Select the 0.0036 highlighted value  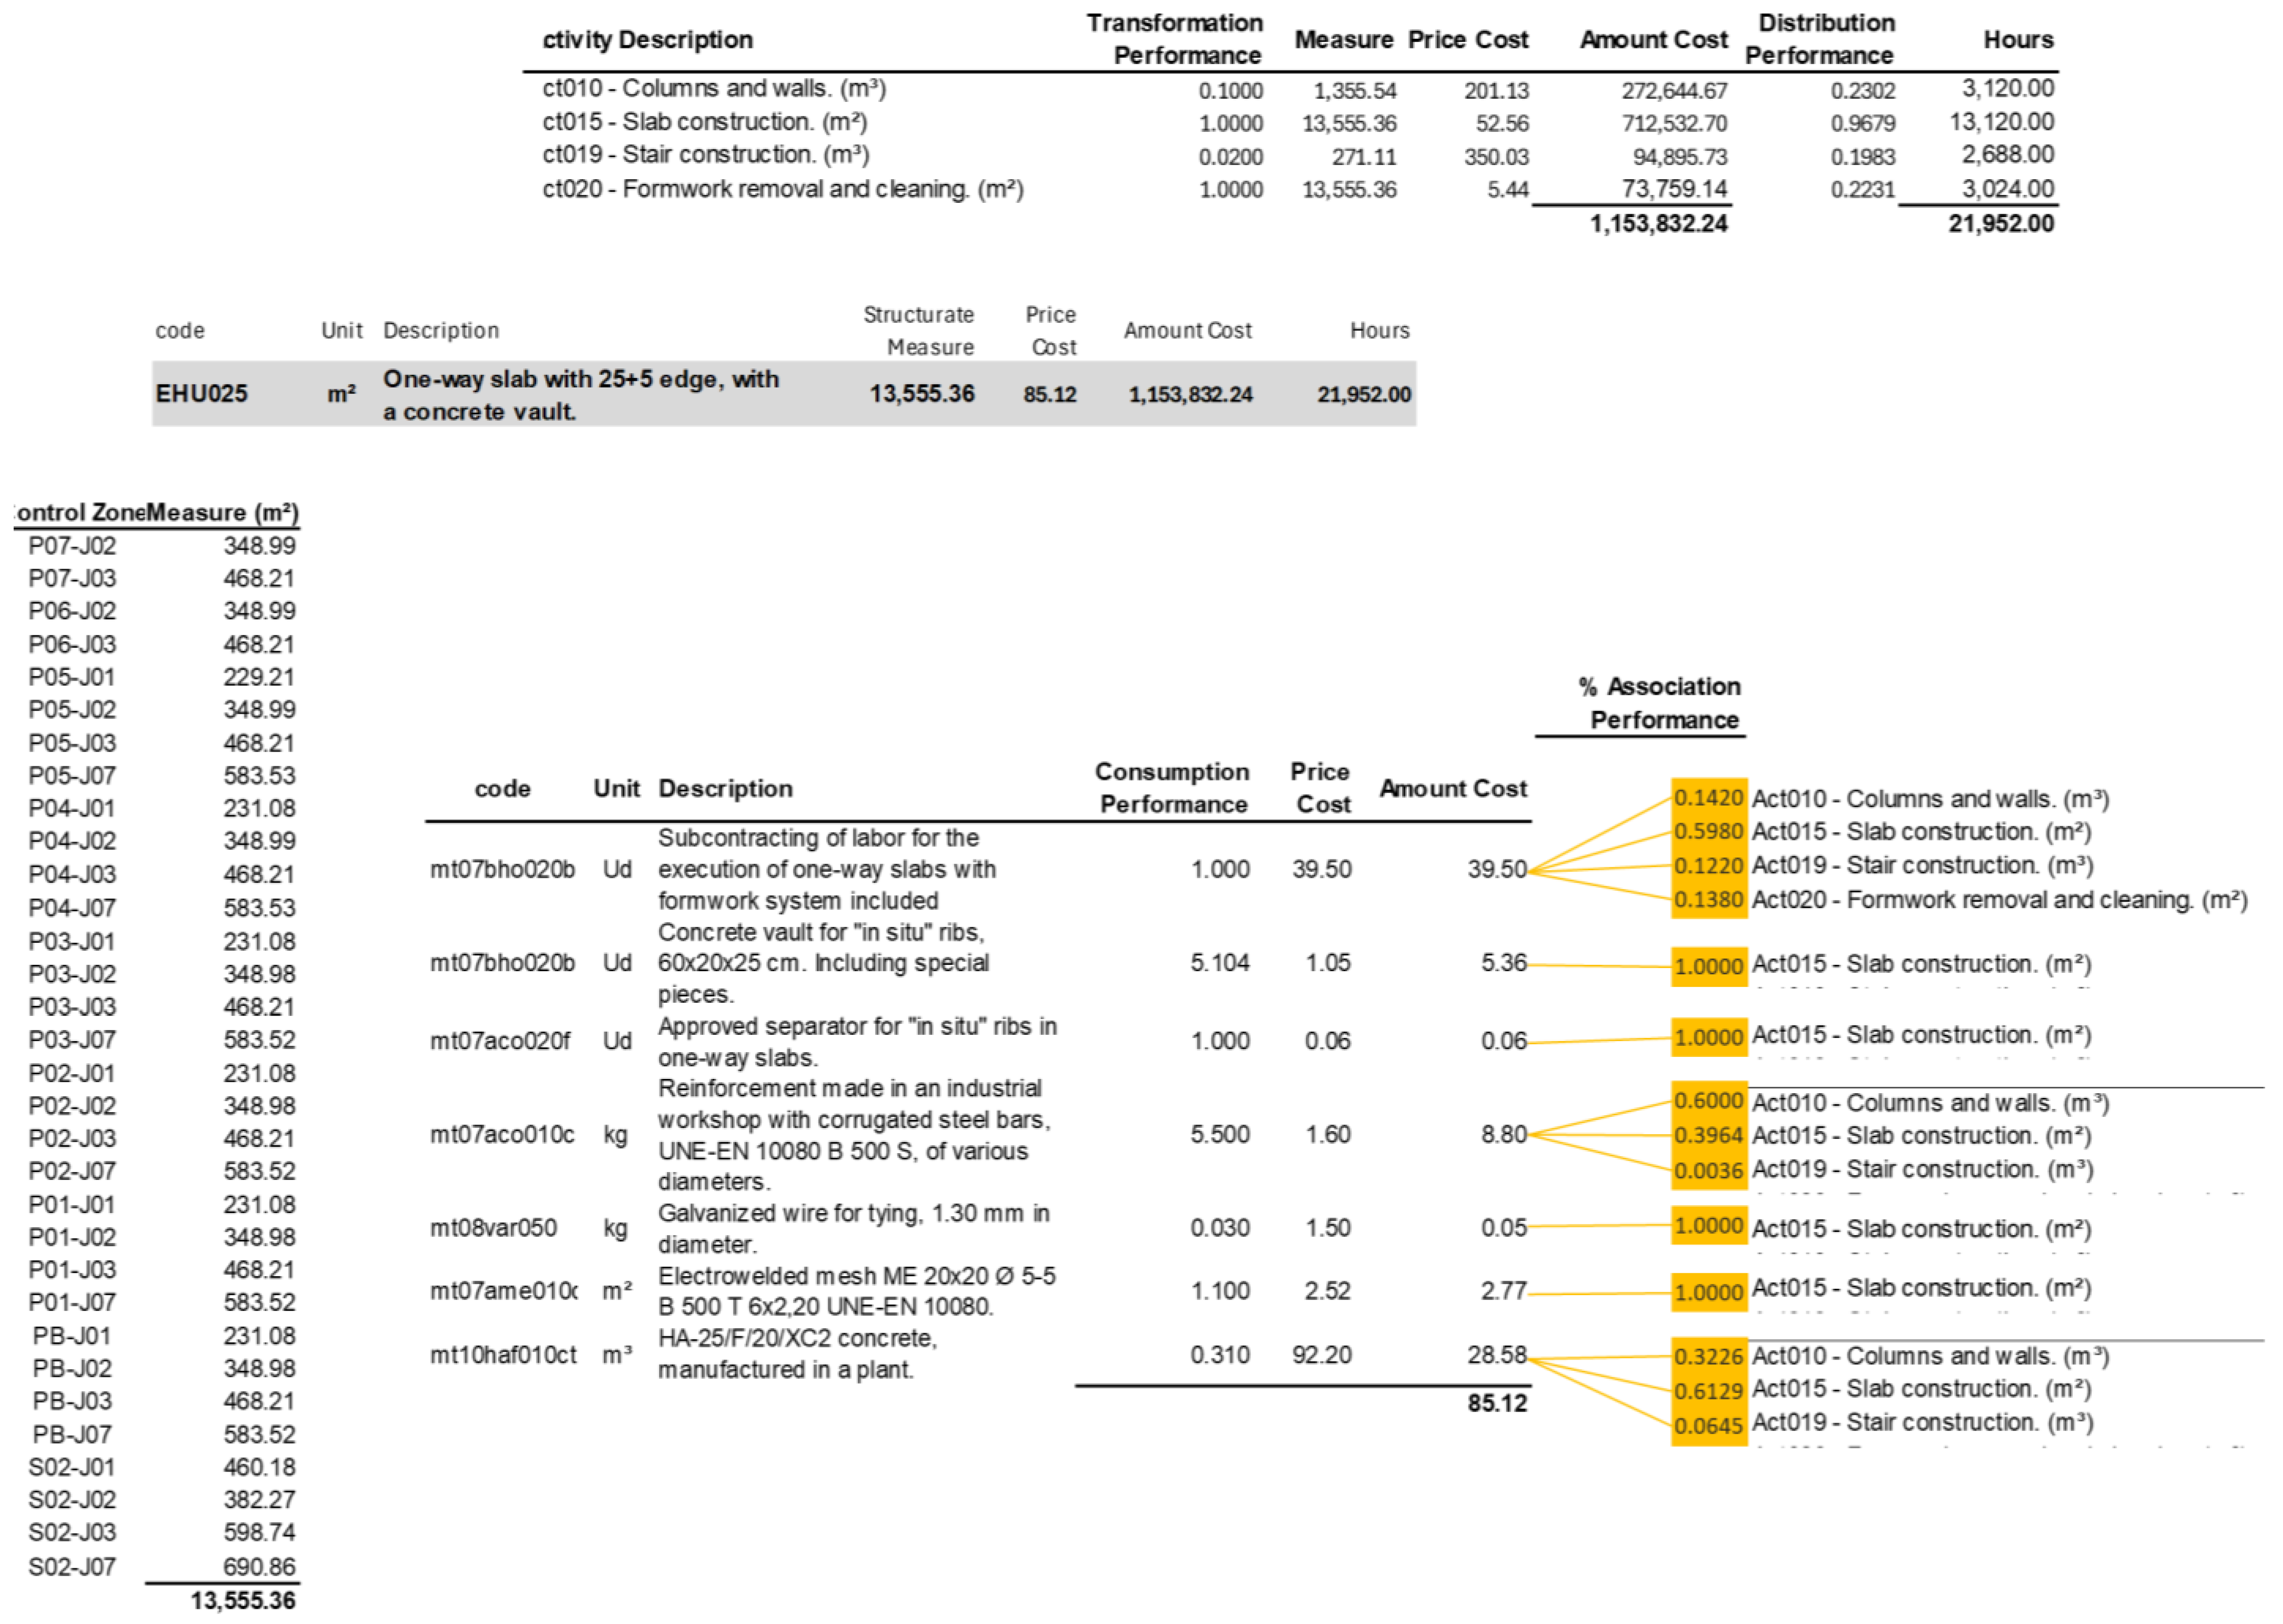pyautogui.click(x=1708, y=1170)
